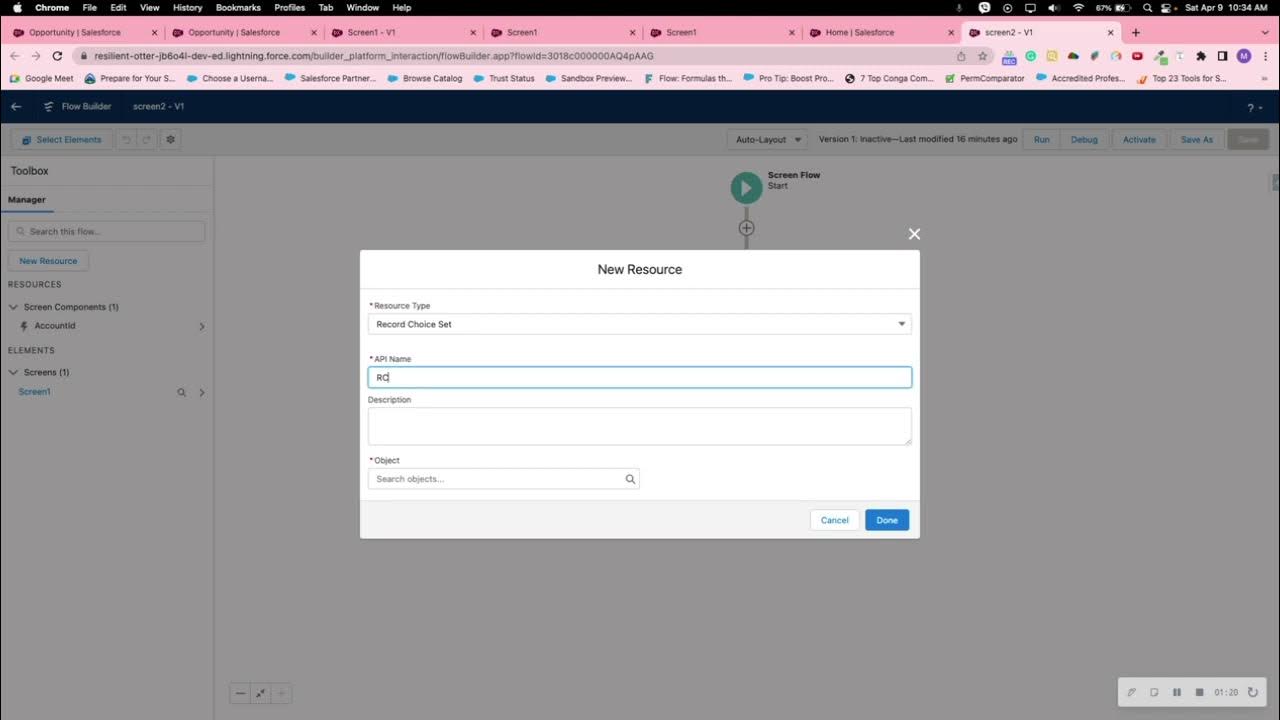
Task: Click the Done button
Action: coord(887,520)
